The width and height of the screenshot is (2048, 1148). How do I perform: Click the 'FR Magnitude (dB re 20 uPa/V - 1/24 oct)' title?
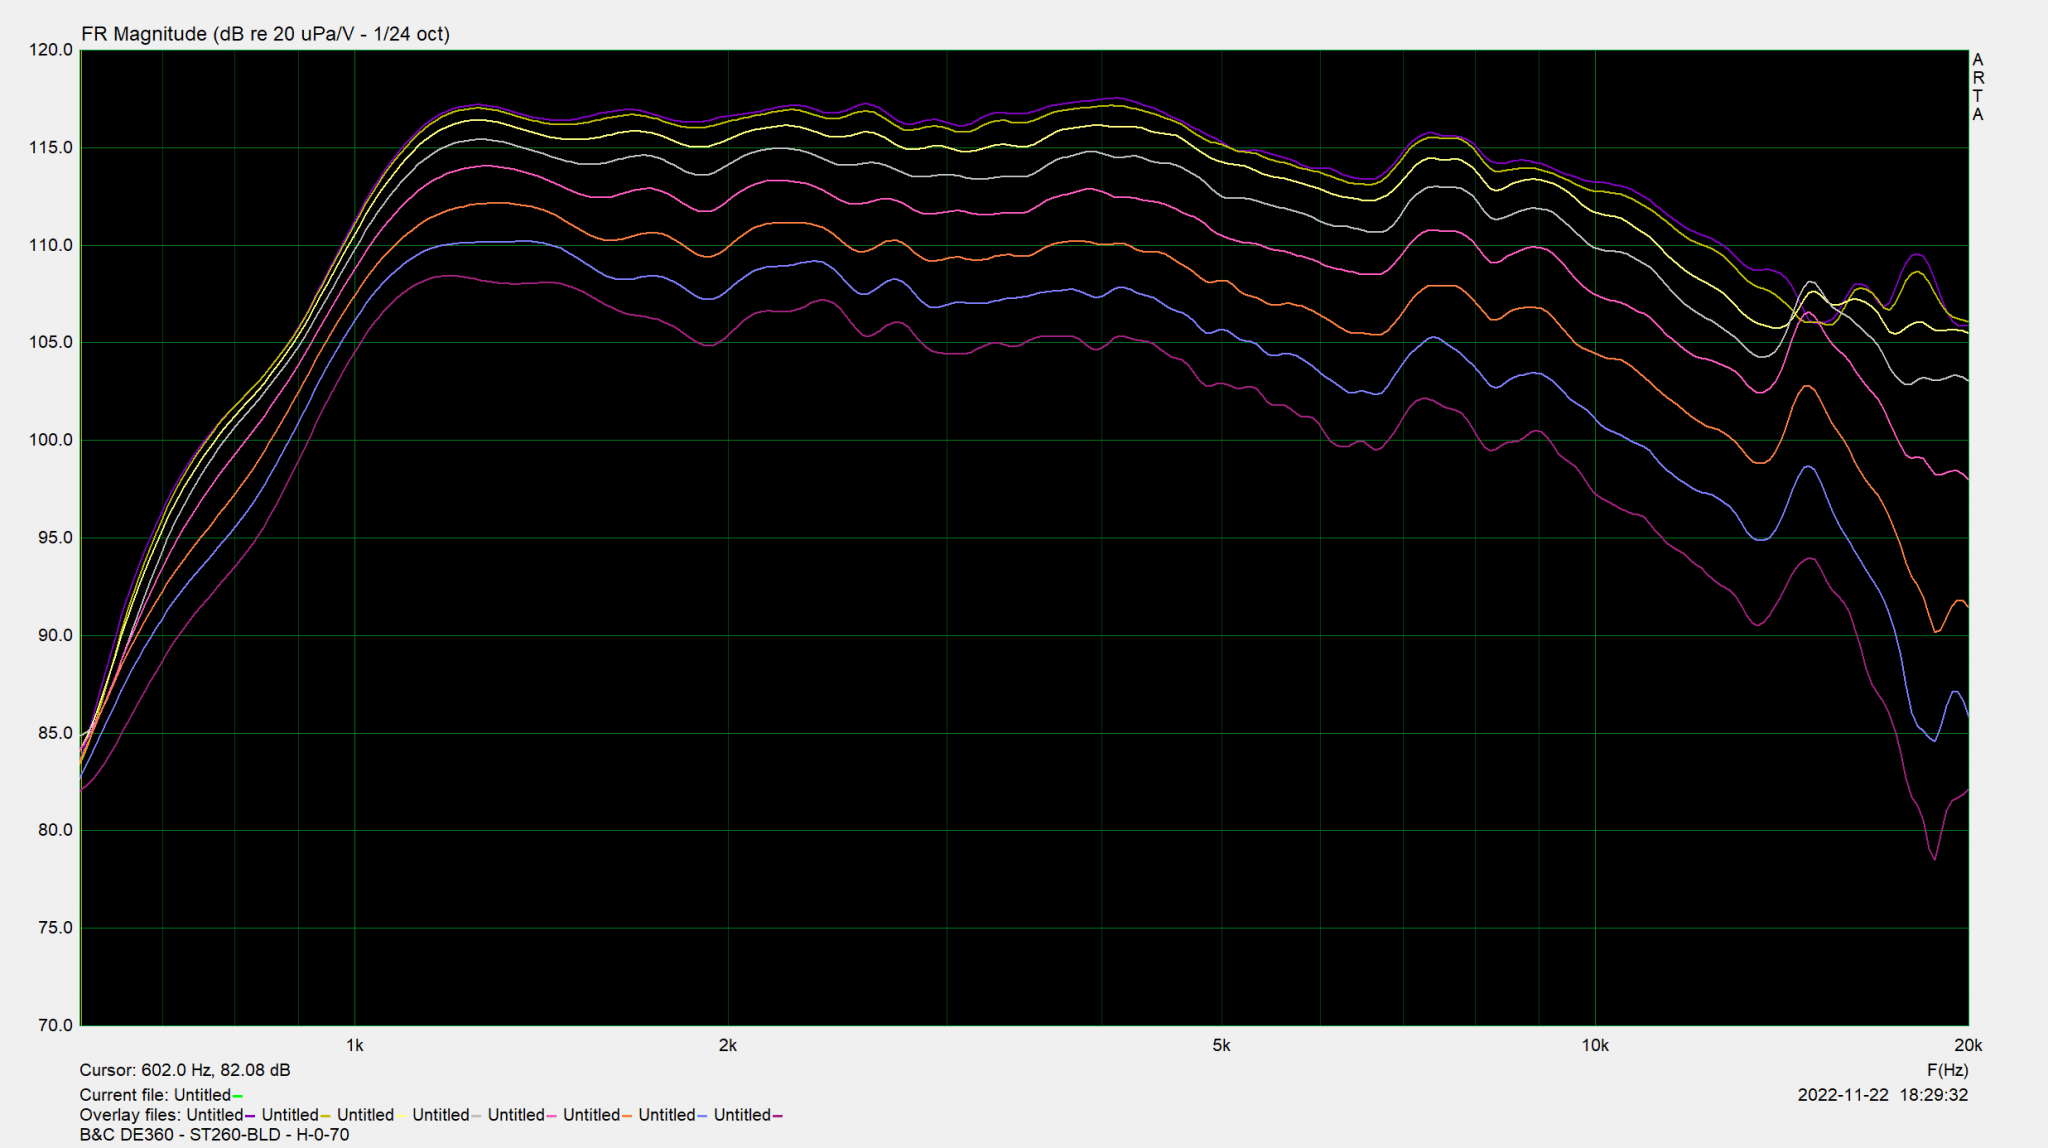point(265,34)
